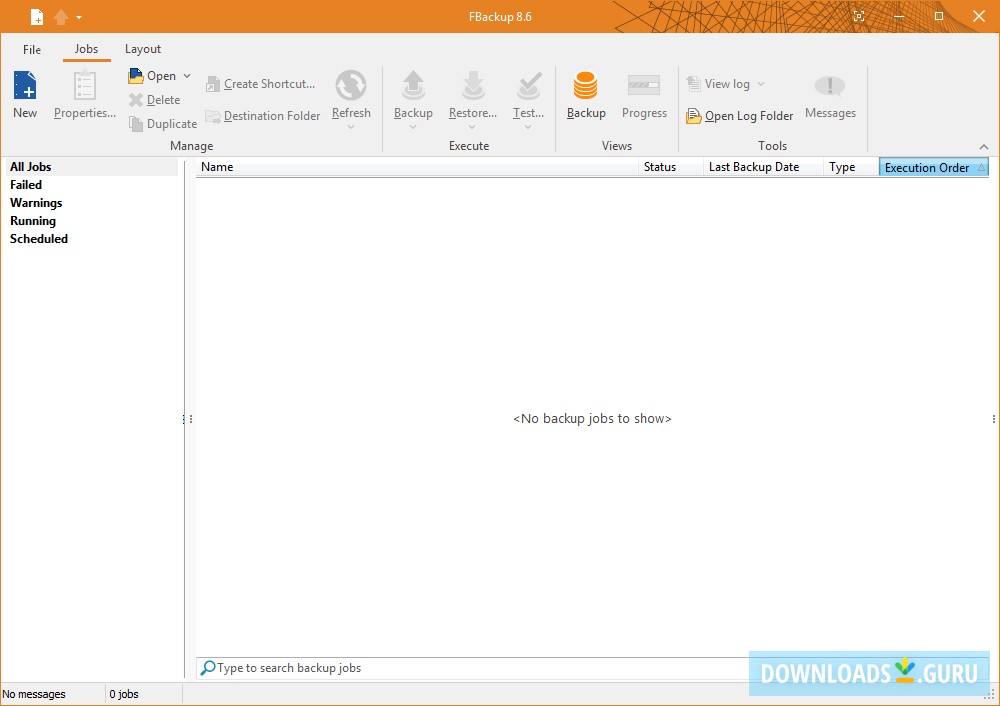
Task: Click the No messages status text
Action: click(x=34, y=694)
